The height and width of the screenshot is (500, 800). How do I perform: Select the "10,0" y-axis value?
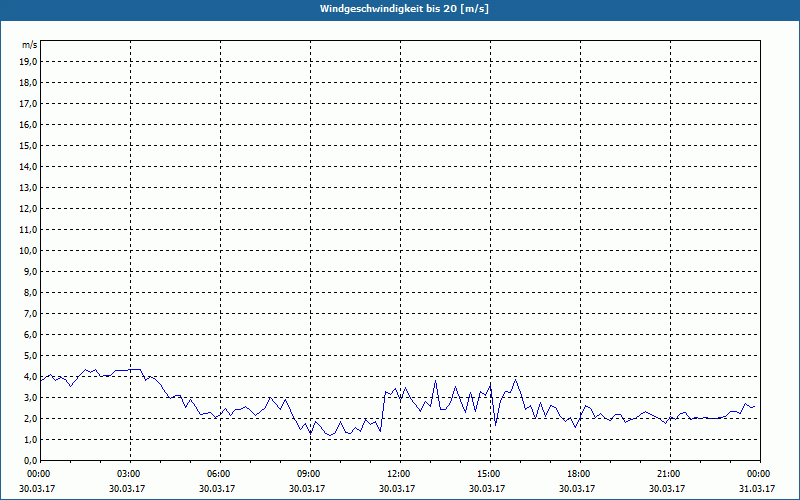coord(28,251)
